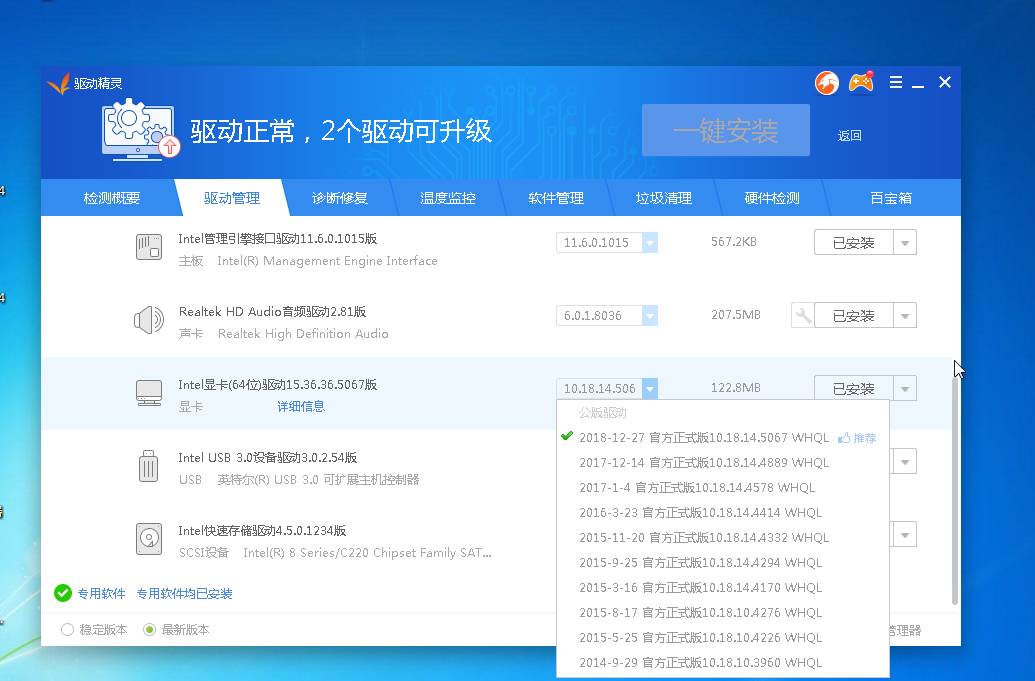Click the wrench icon for Realtek audio driver
This screenshot has height=681, width=1035.
click(802, 316)
